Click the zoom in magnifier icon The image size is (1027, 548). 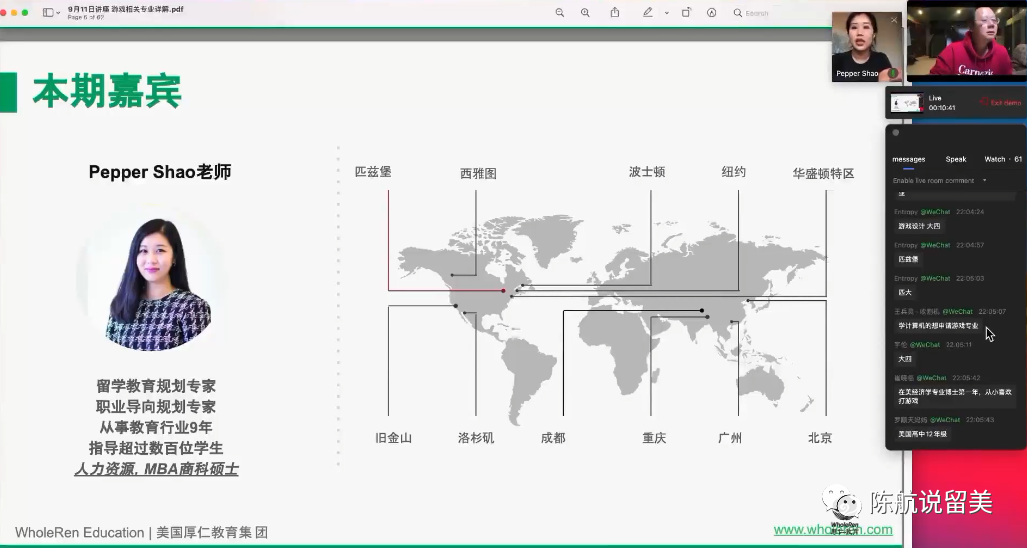[586, 13]
